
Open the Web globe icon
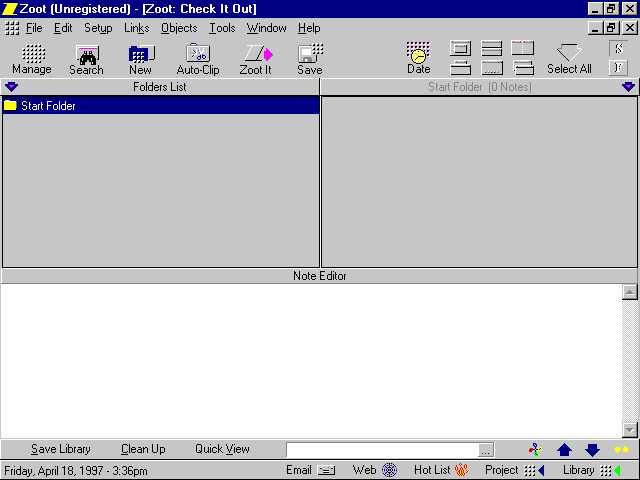(389, 470)
